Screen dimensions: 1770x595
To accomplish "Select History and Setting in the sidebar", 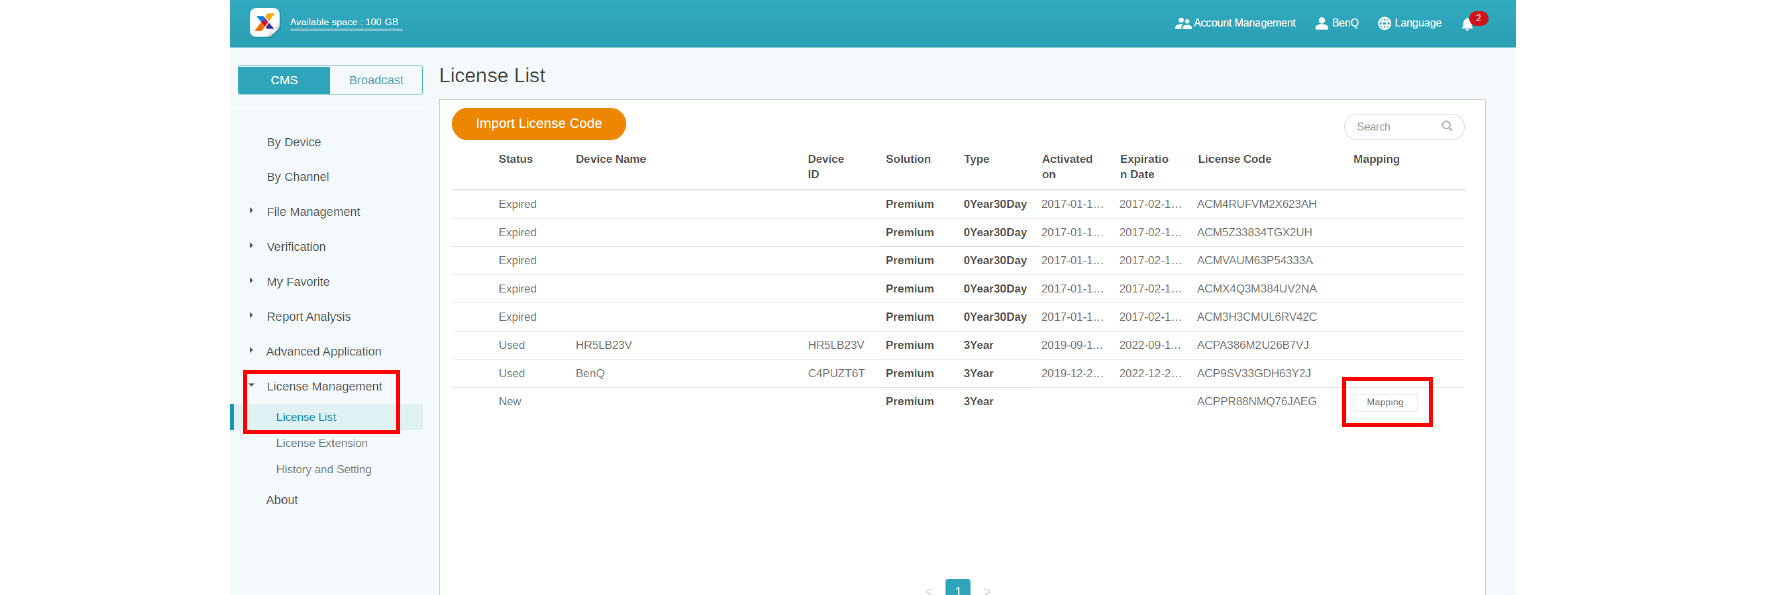I will pyautogui.click(x=323, y=469).
